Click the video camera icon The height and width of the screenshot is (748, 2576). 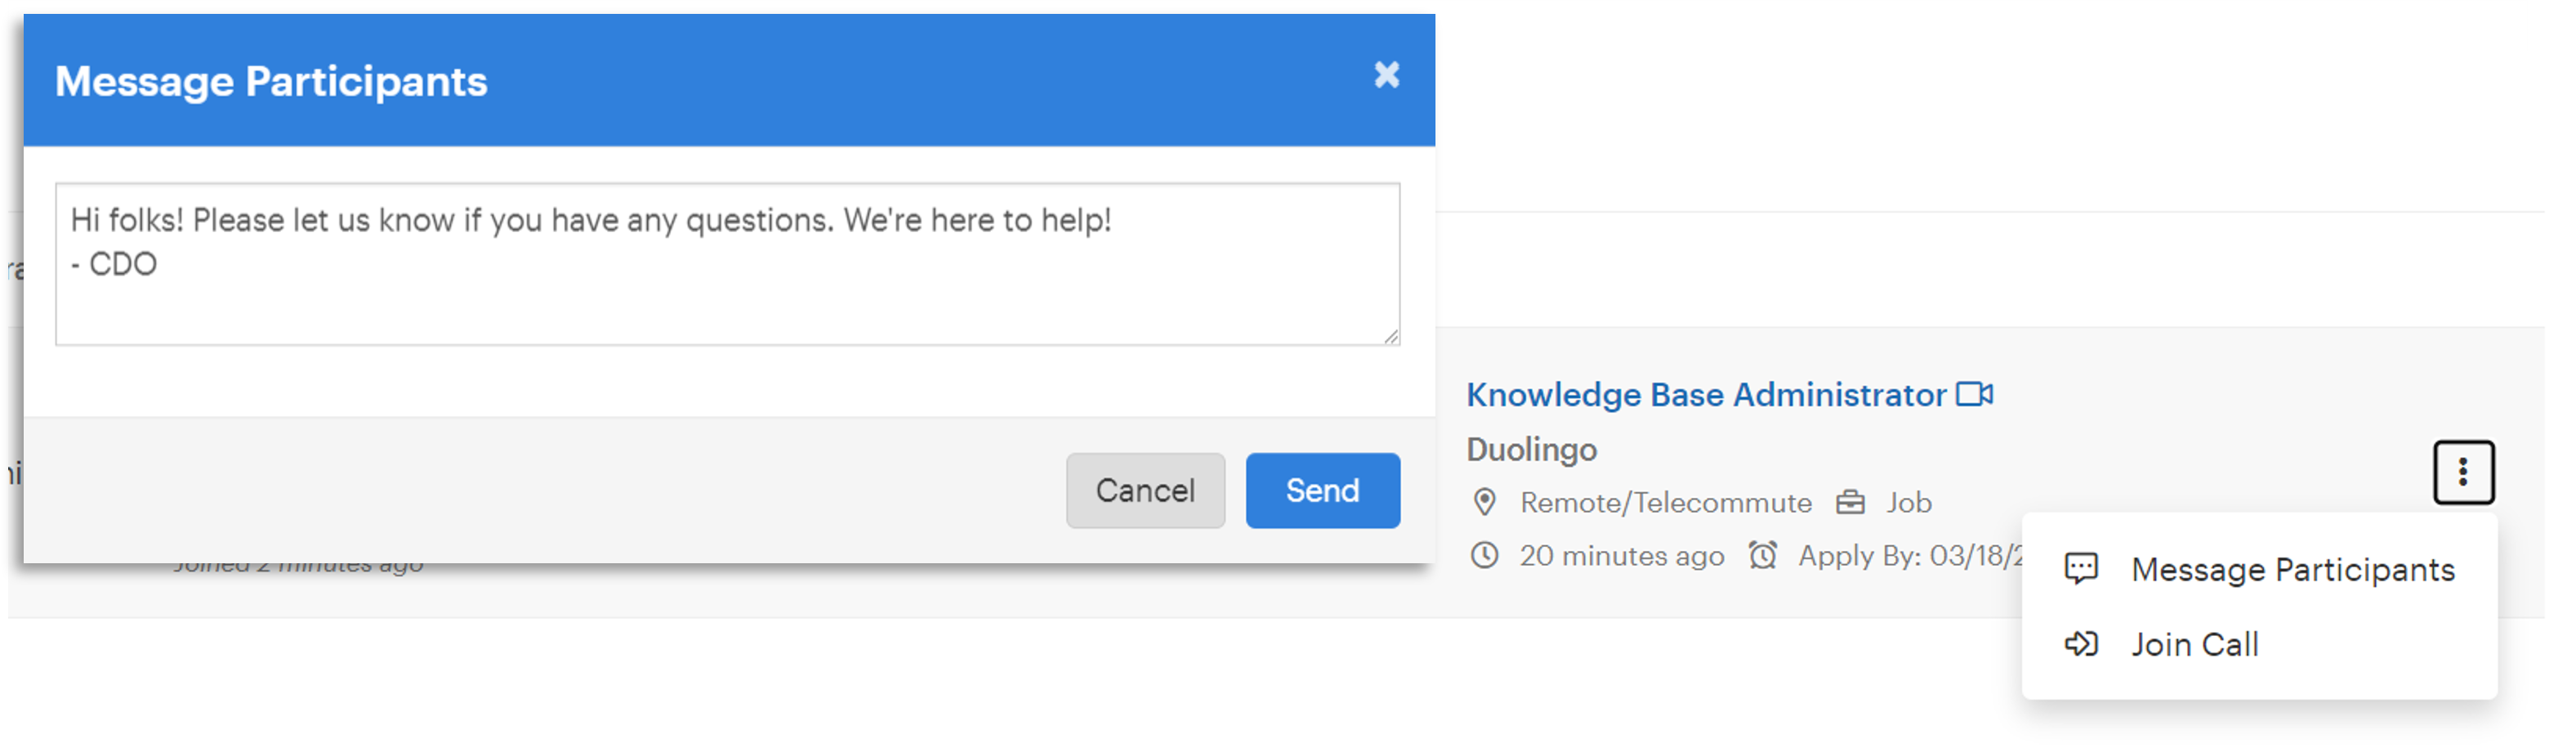point(1974,394)
